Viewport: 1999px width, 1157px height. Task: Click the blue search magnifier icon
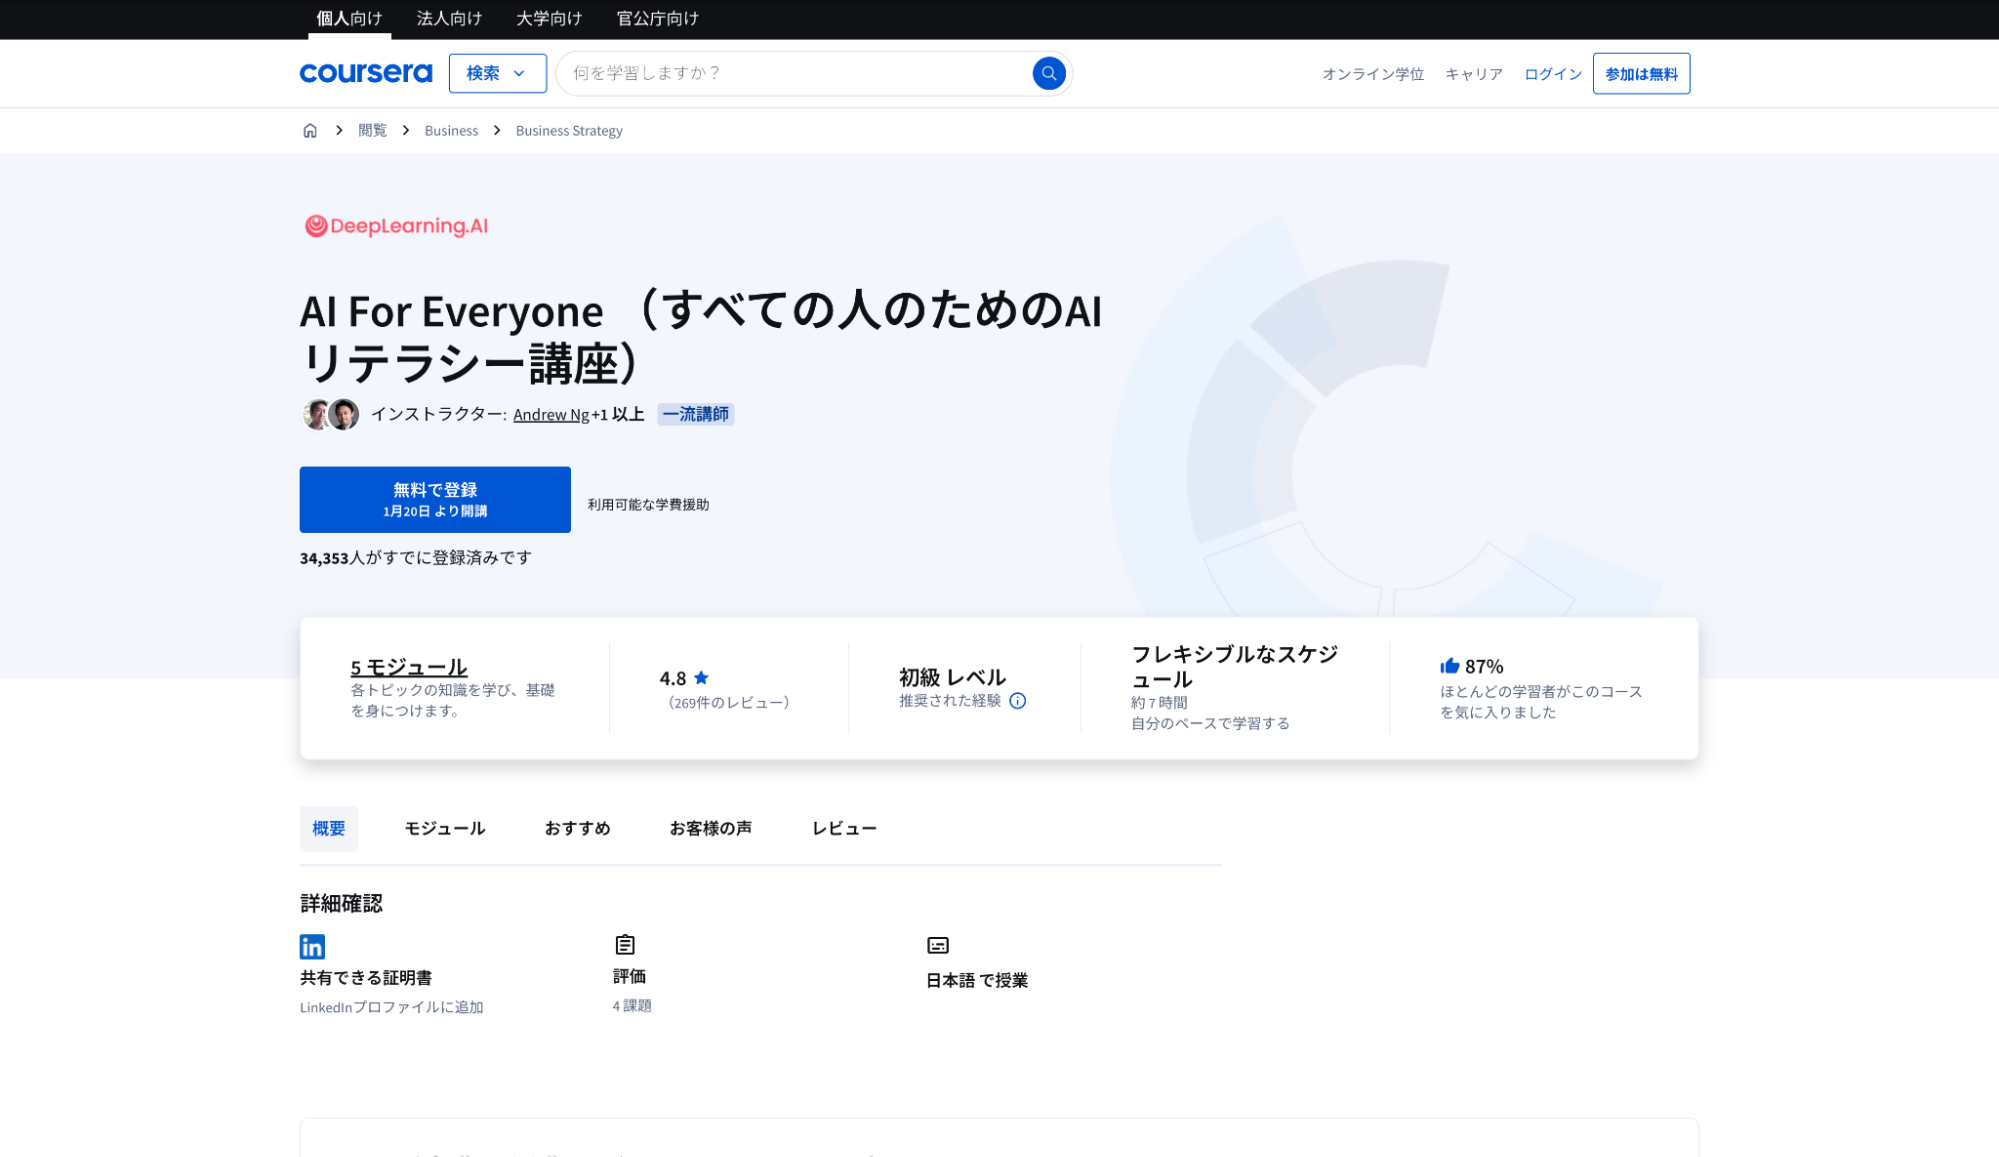1048,73
